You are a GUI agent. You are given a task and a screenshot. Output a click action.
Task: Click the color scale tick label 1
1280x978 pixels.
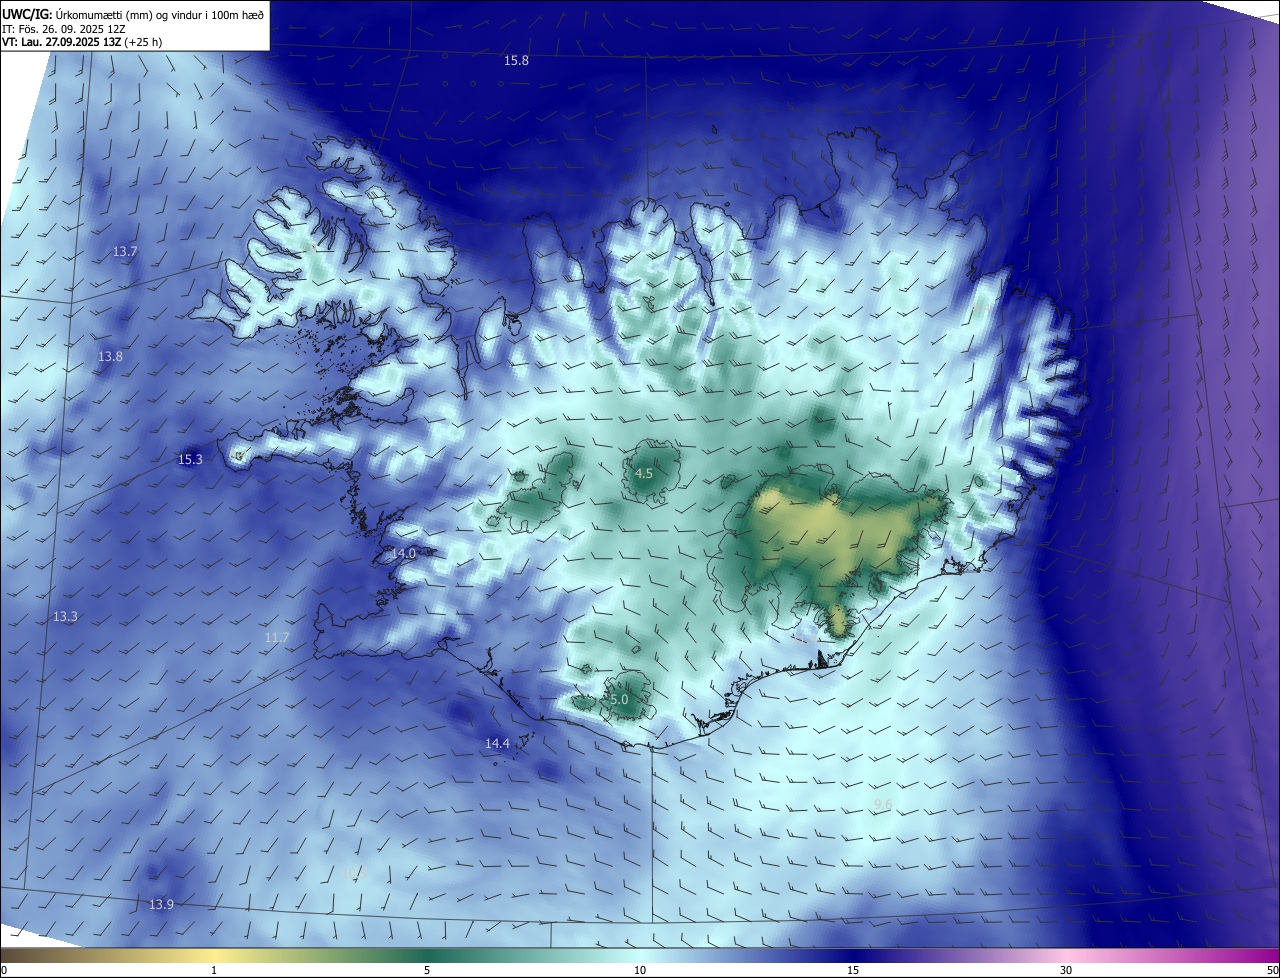tap(214, 970)
